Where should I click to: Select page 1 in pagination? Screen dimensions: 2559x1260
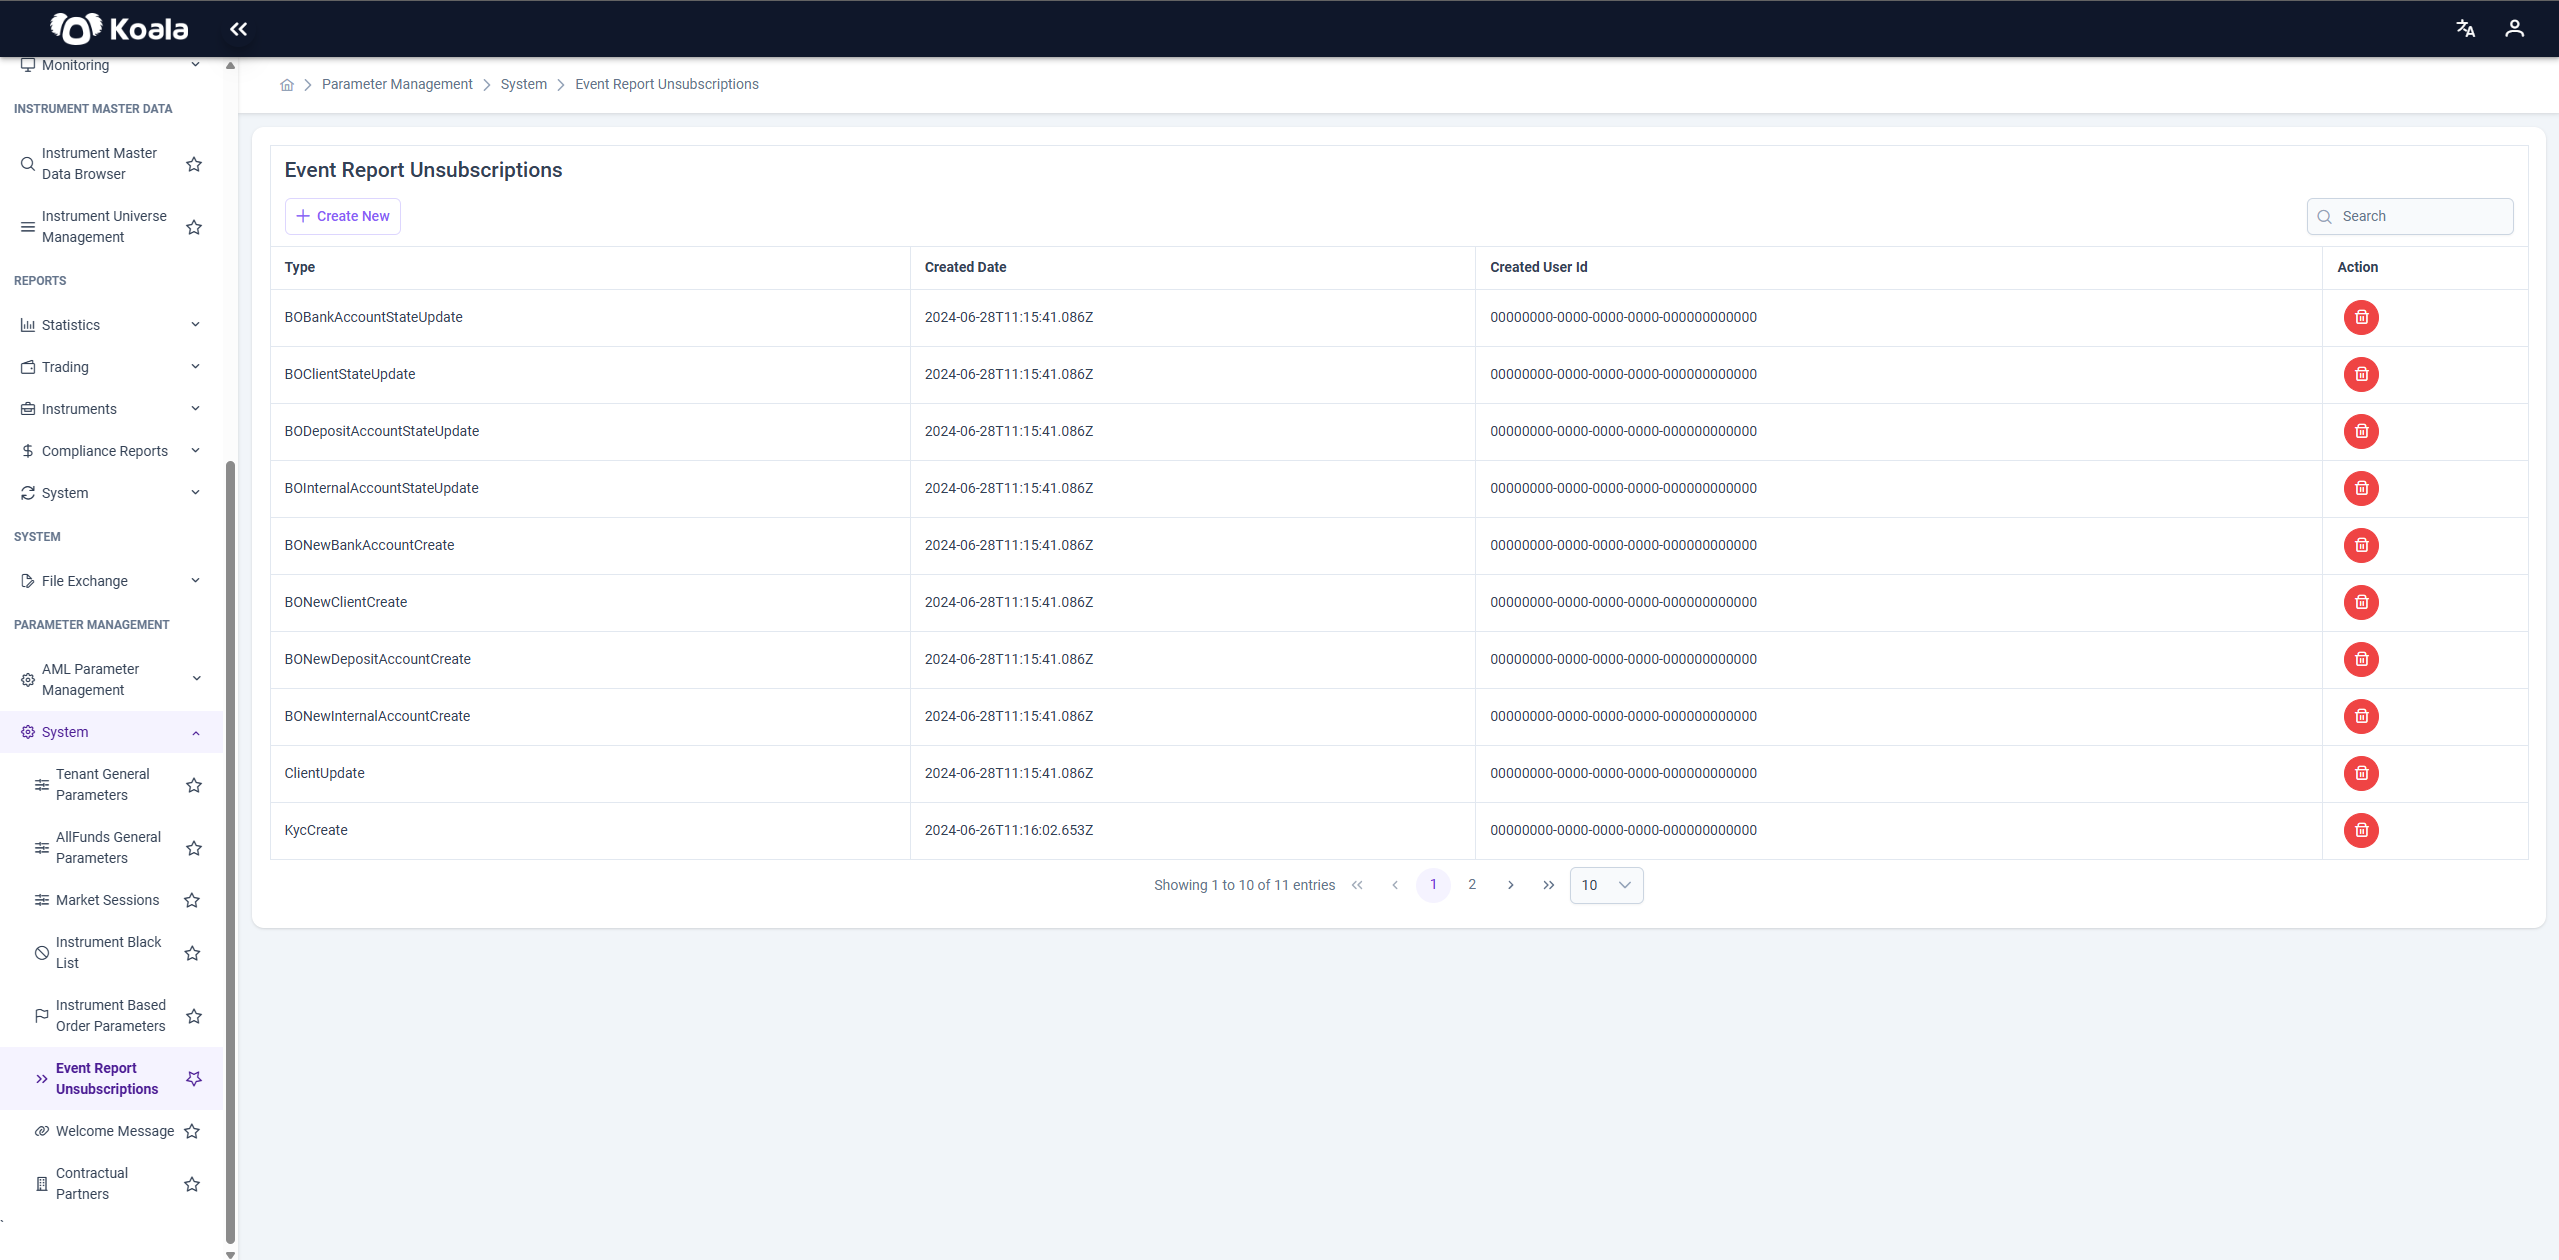[1433, 885]
